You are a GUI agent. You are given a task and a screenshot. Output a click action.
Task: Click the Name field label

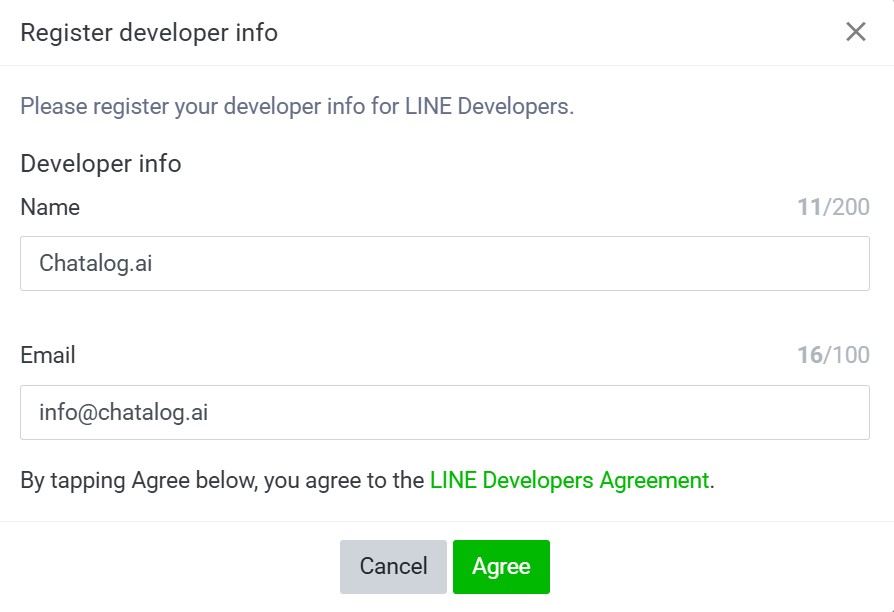(50, 207)
